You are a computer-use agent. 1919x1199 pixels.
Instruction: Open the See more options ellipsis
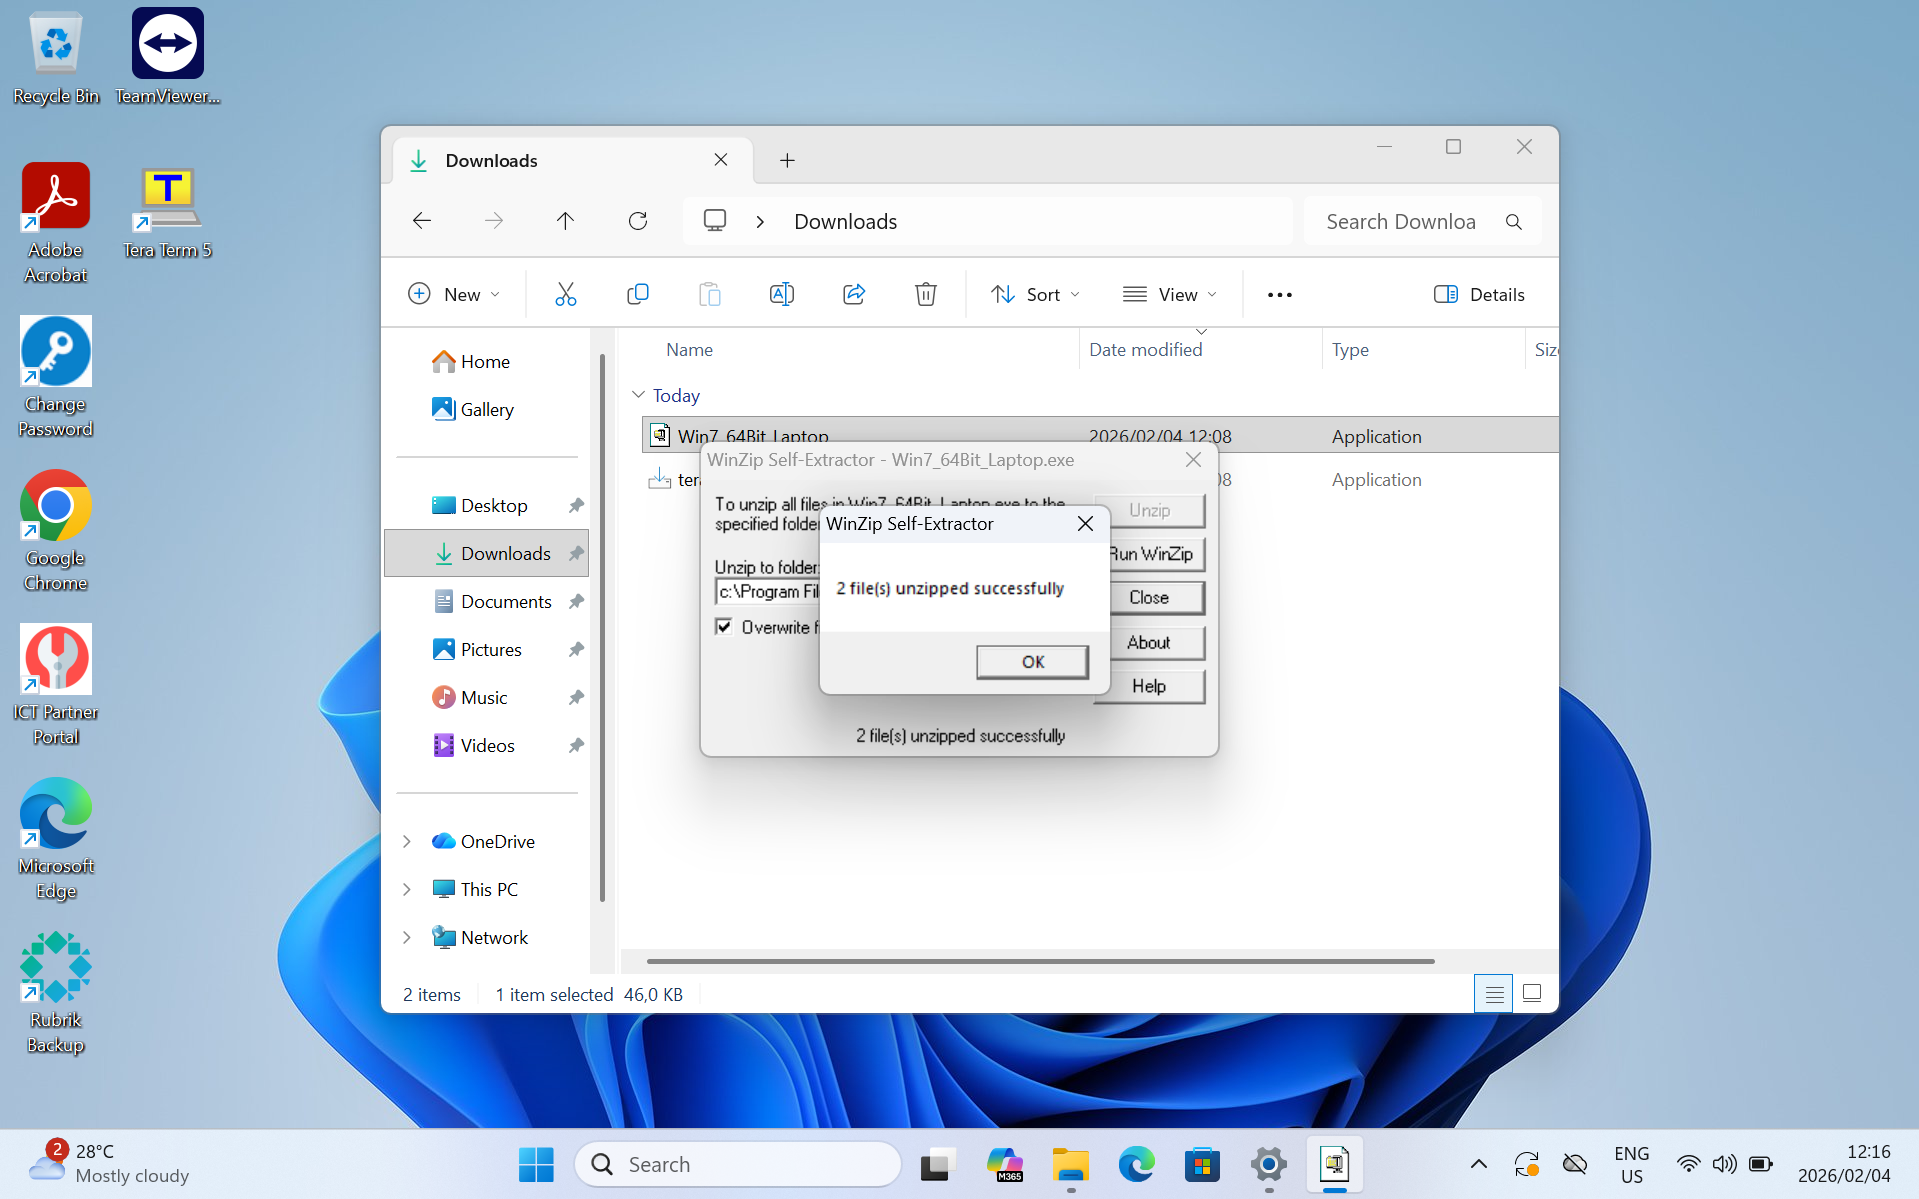pyautogui.click(x=1279, y=294)
